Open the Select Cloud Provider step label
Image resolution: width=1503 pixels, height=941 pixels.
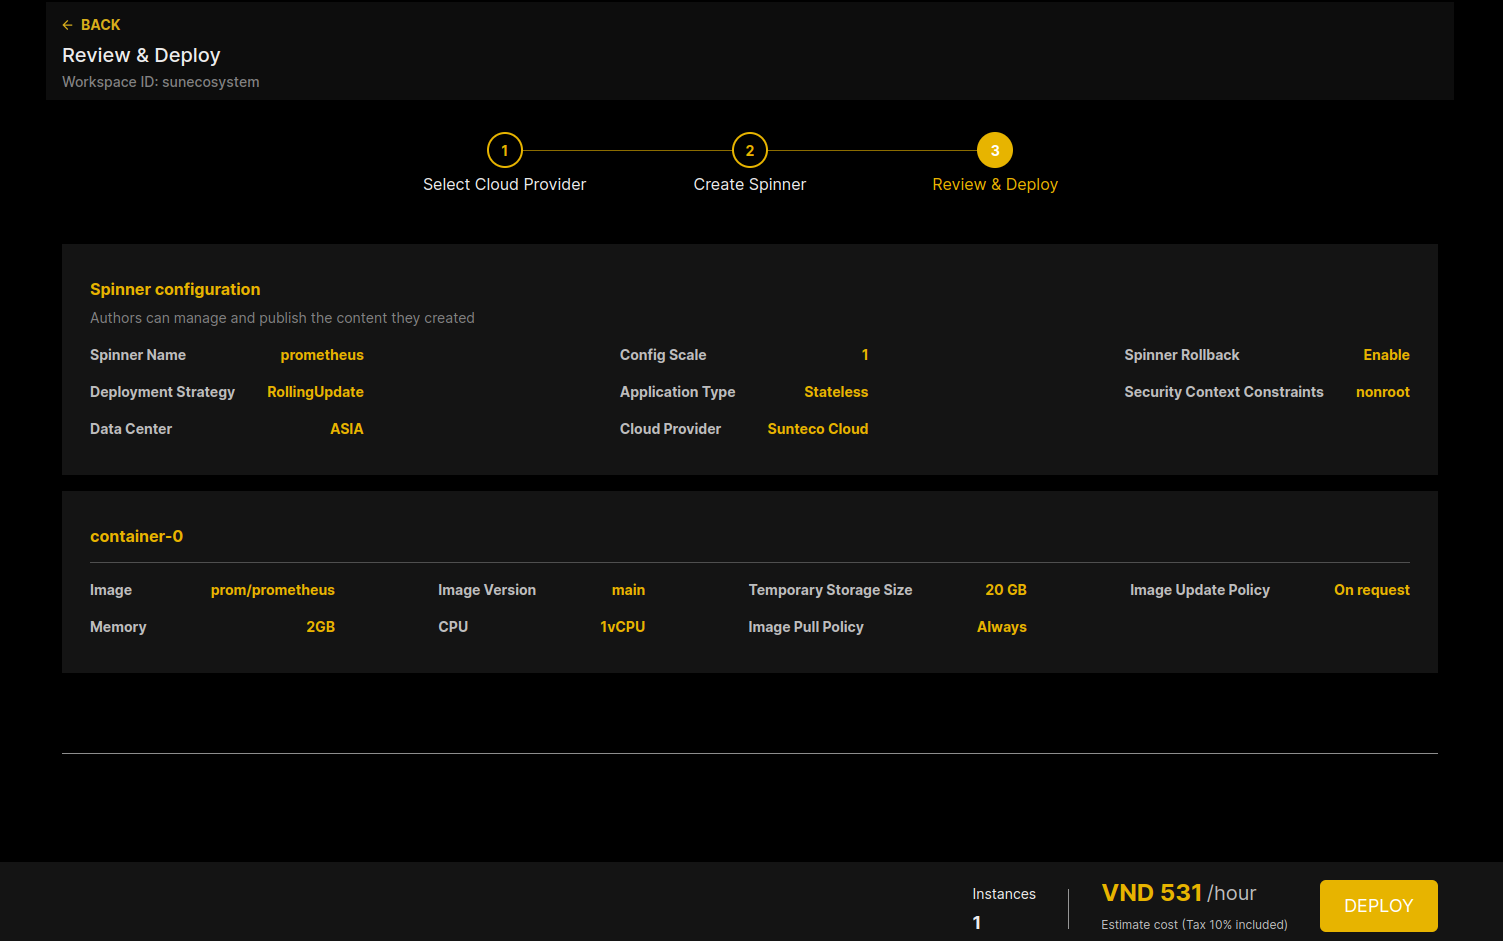[505, 184]
